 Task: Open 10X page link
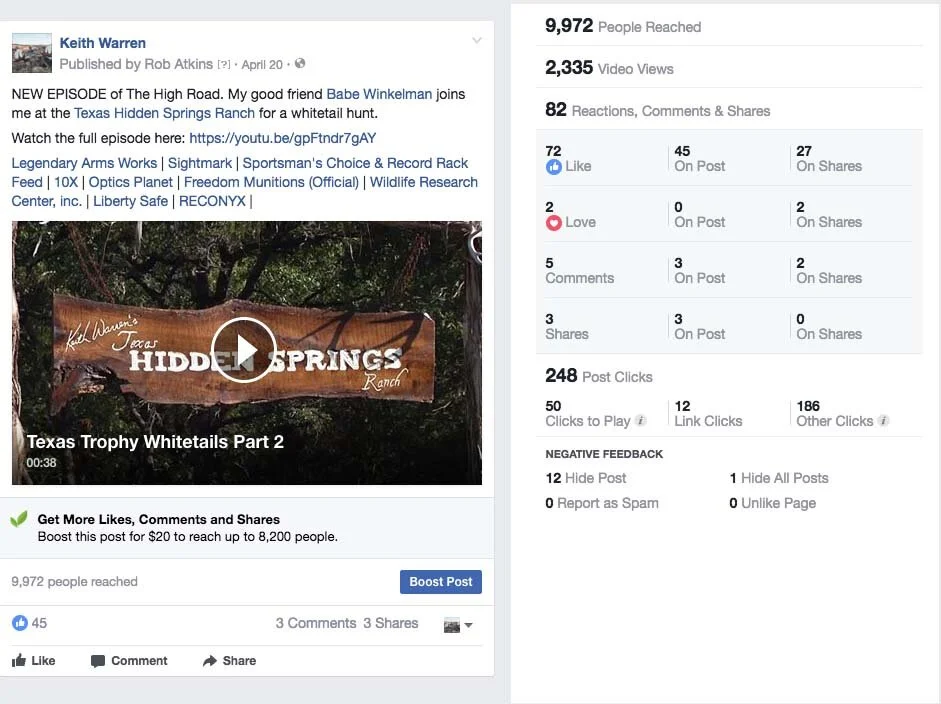[x=66, y=182]
